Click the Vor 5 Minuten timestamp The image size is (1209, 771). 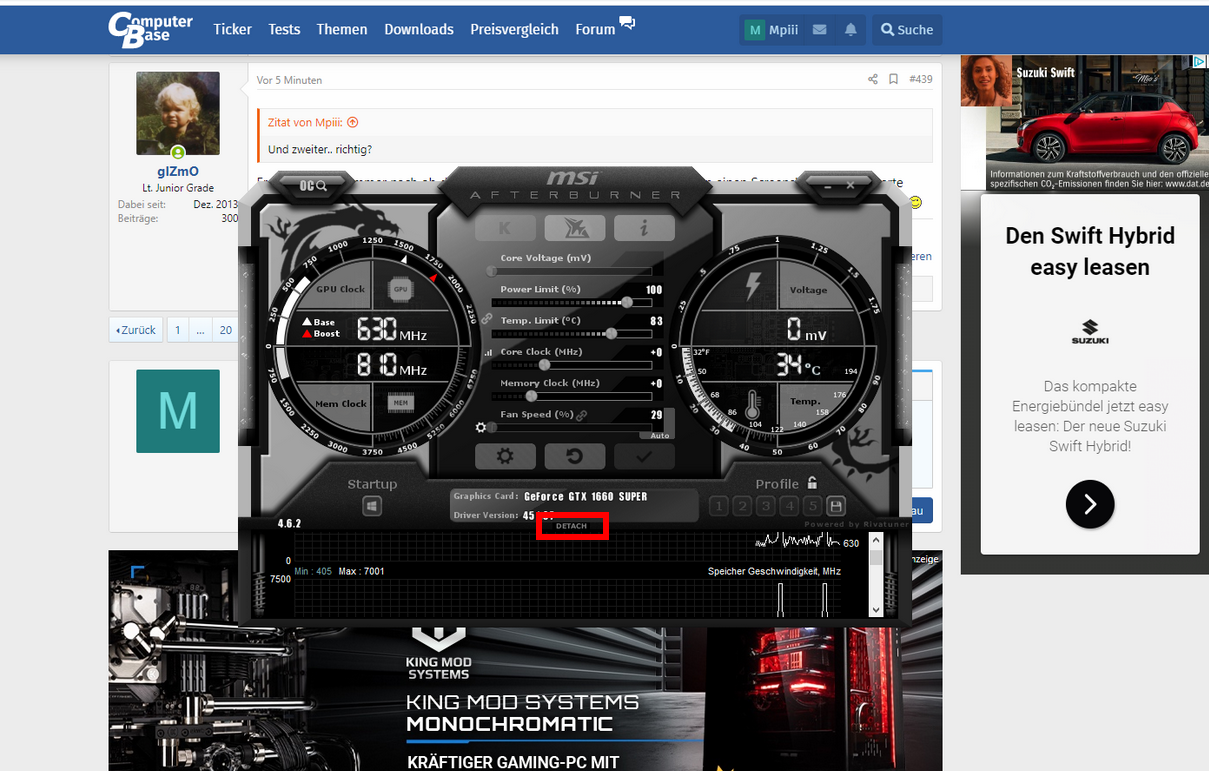point(290,80)
